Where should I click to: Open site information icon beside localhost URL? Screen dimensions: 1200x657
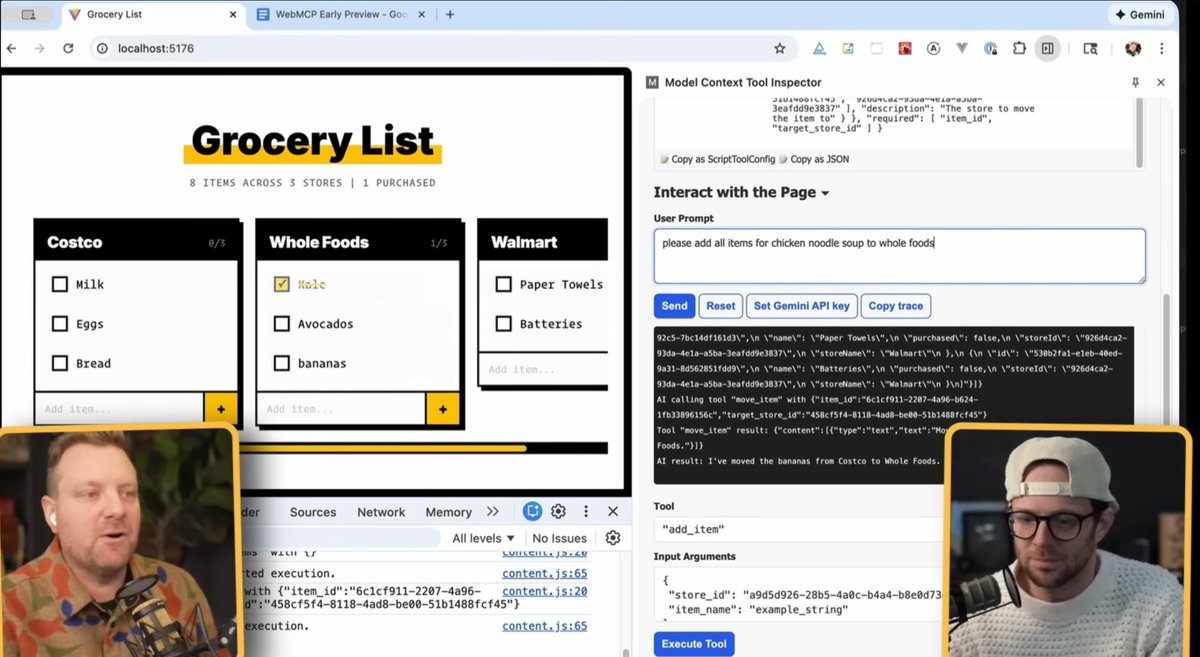click(101, 48)
